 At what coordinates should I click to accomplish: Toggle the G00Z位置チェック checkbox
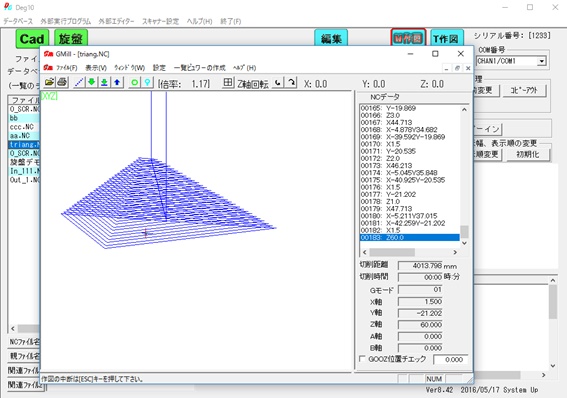362,359
